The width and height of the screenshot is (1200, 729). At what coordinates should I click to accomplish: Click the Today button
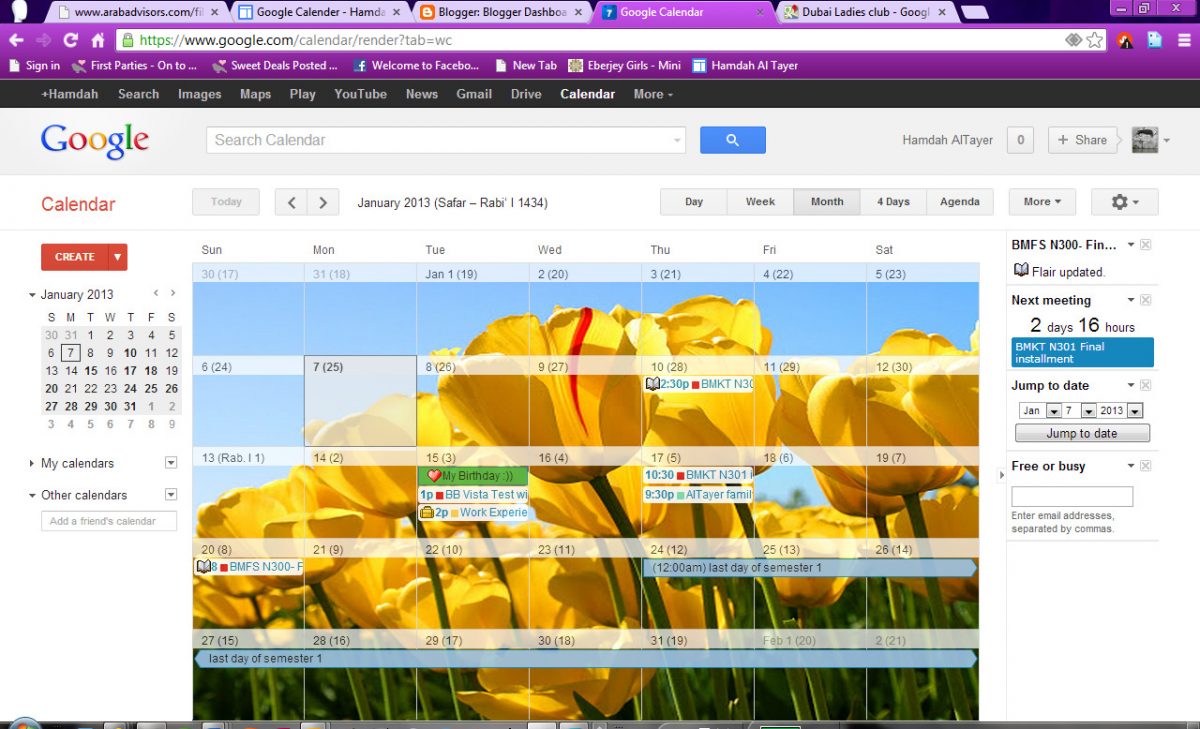(225, 201)
